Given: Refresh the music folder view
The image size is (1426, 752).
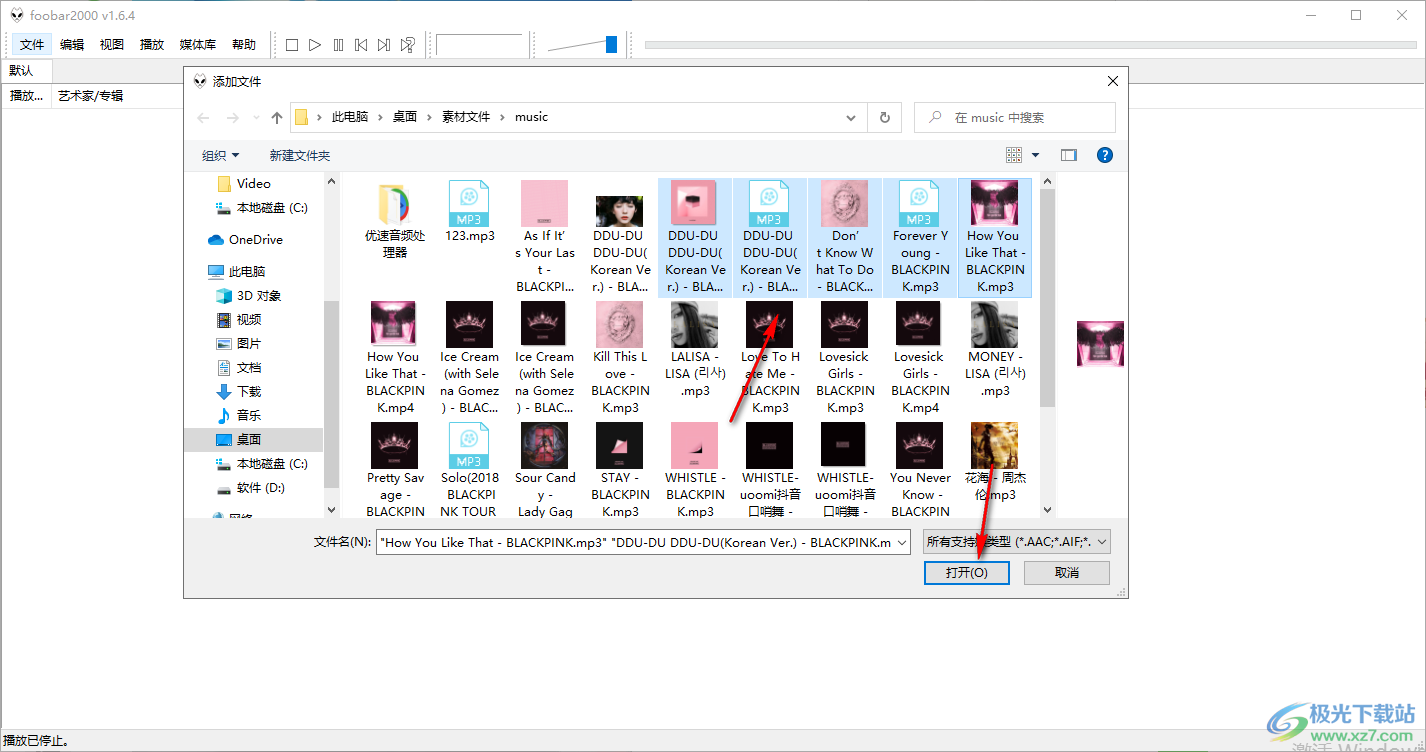Looking at the screenshot, I should pyautogui.click(x=884, y=117).
